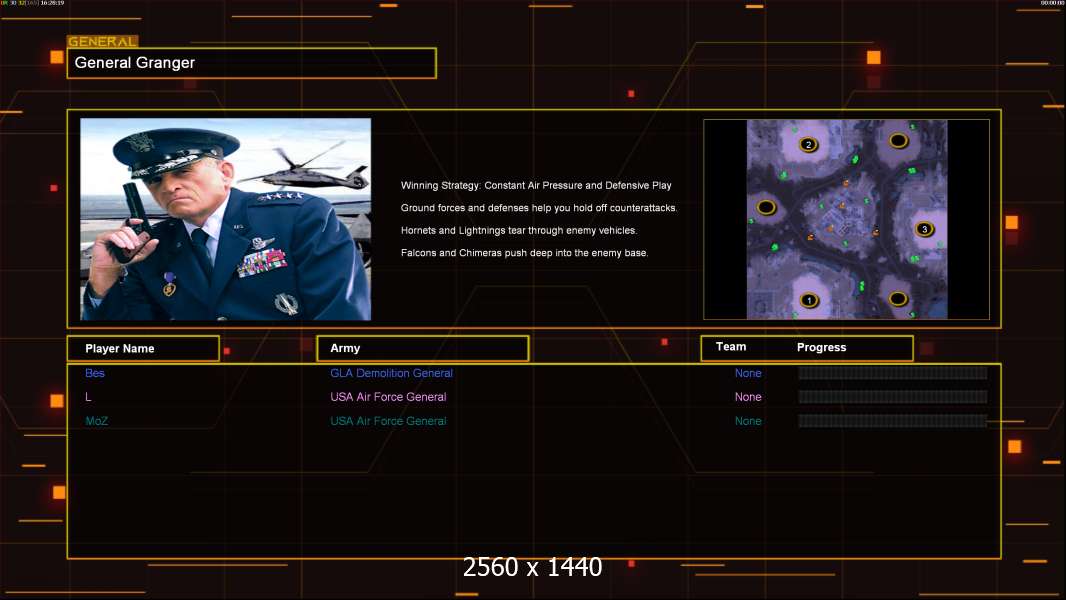Click 'Winning Strategy: Constant Air Pressure' text line
The image size is (1066, 600).
(536, 186)
